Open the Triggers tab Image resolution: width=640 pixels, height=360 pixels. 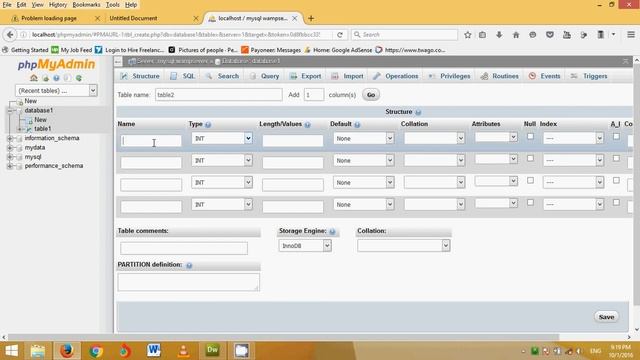[589, 76]
